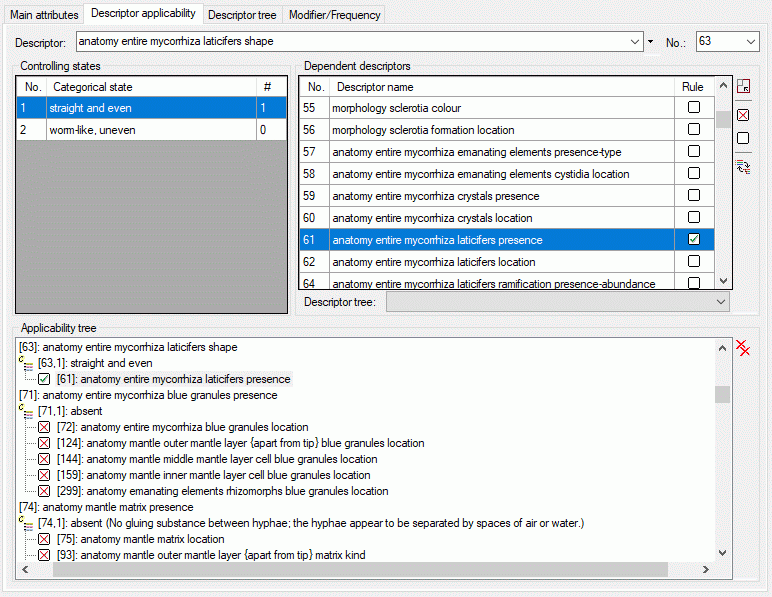Click the list-and-tree swap arrows icon
Screen dimensions: 772x597
coord(743,167)
